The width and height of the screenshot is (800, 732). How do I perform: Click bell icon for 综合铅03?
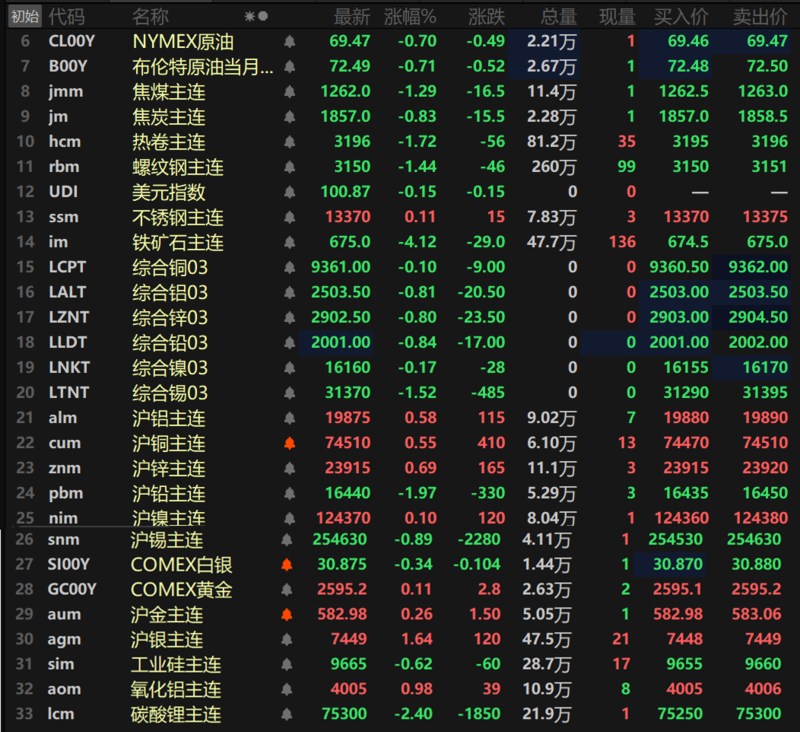pyautogui.click(x=289, y=343)
